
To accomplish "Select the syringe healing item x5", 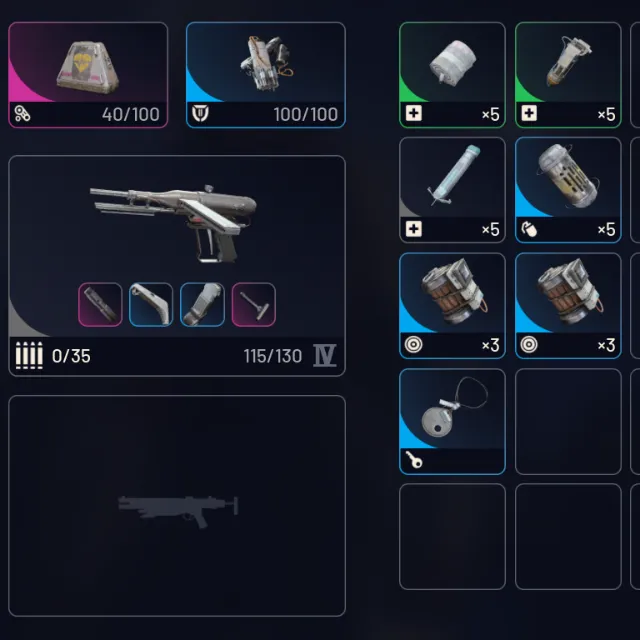I will (x=452, y=190).
